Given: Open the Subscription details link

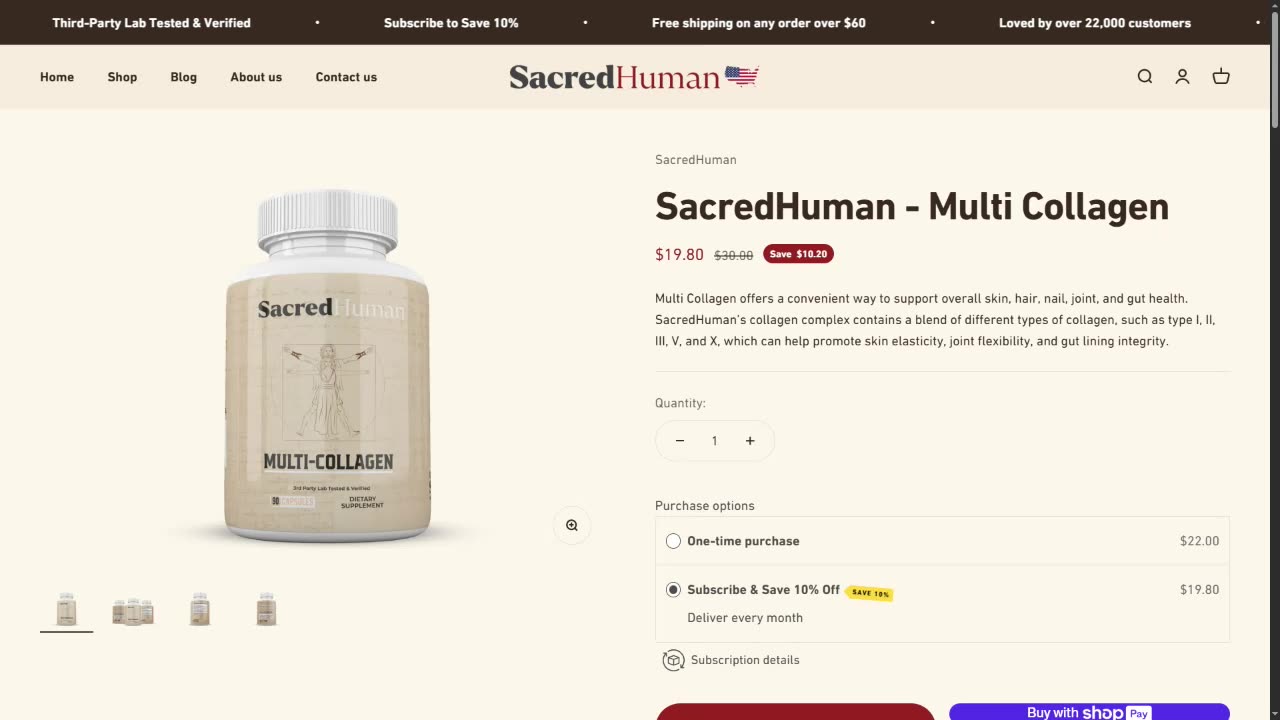Looking at the screenshot, I should (x=745, y=660).
